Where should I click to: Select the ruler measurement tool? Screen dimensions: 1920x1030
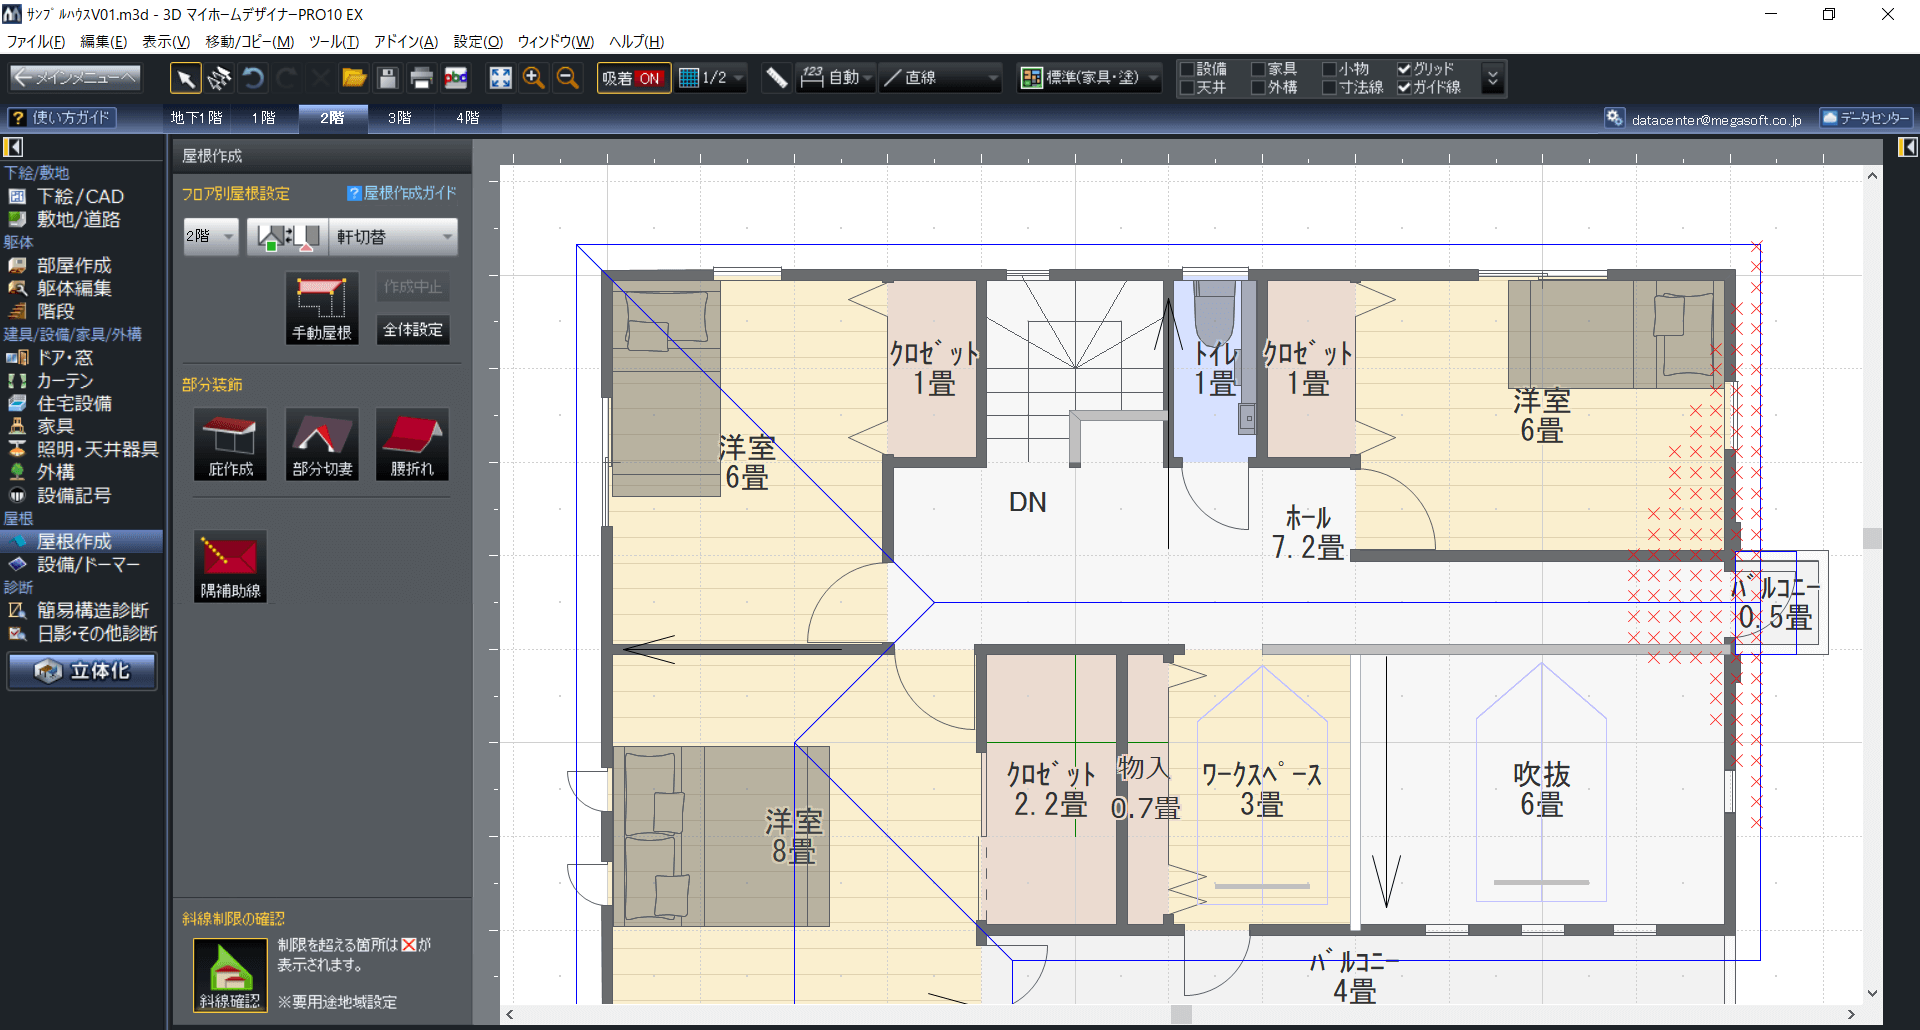[776, 78]
